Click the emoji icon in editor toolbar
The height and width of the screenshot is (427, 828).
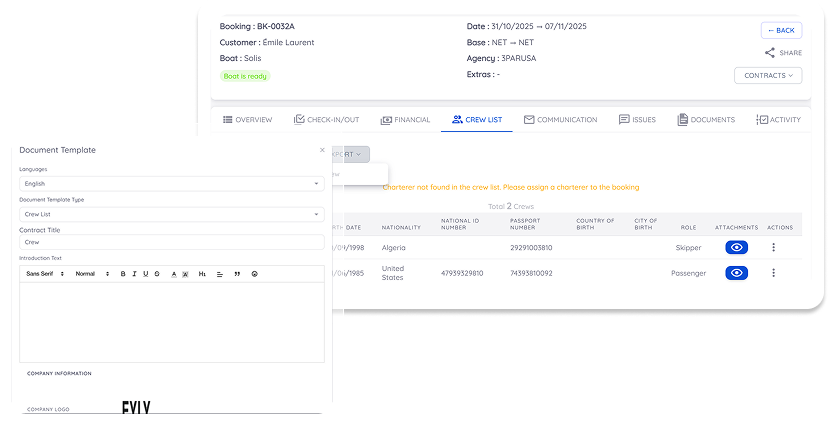tap(255, 274)
